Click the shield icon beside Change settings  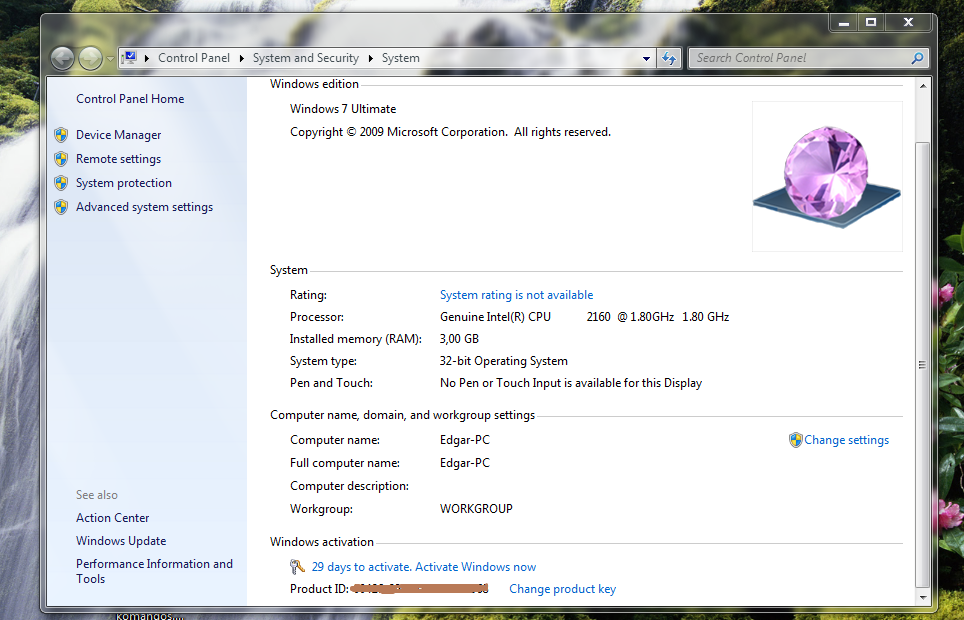(796, 440)
